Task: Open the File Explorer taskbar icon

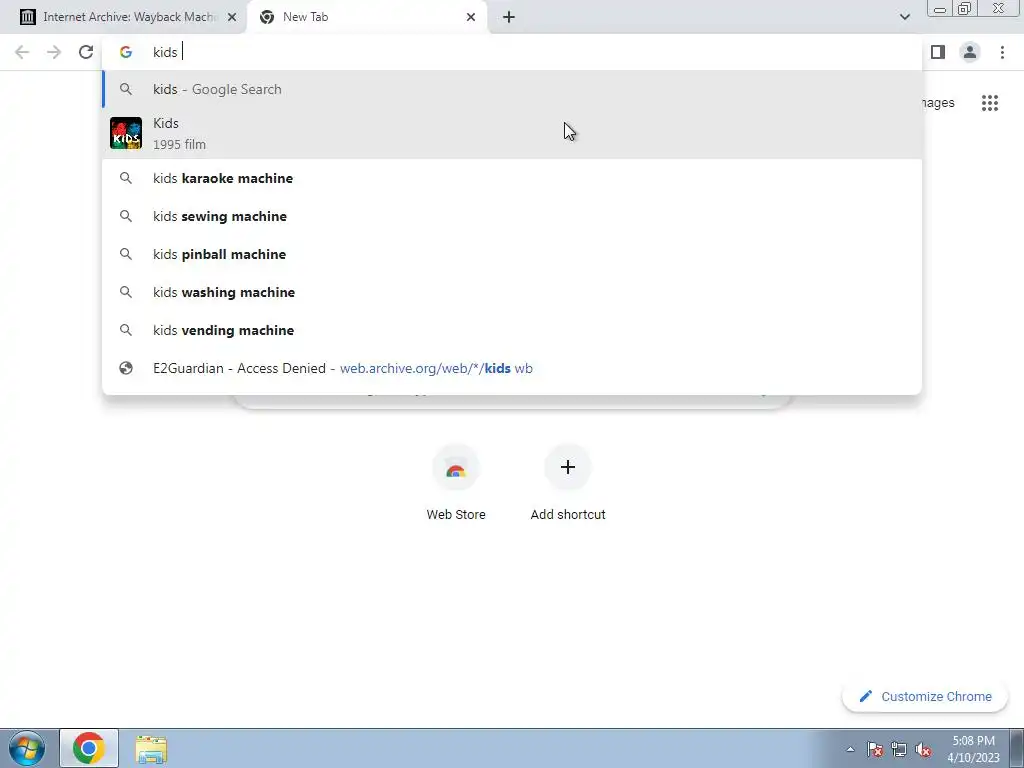Action: 151,749
